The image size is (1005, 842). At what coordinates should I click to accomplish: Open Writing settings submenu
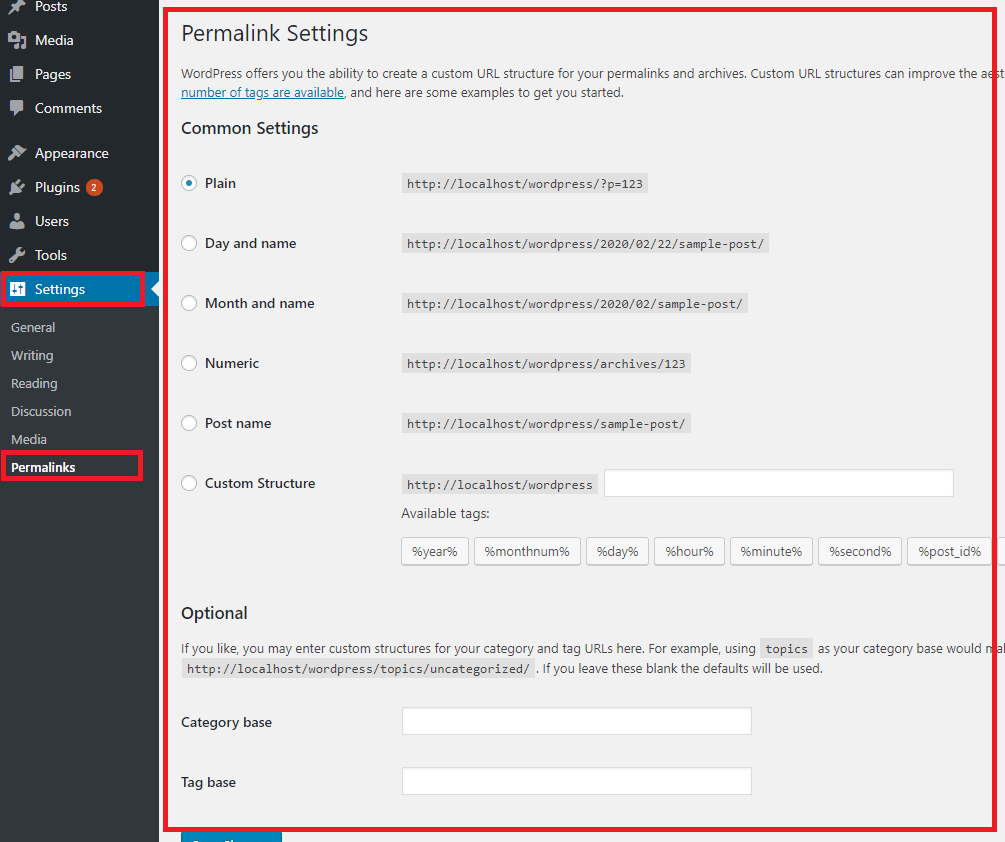[32, 356]
